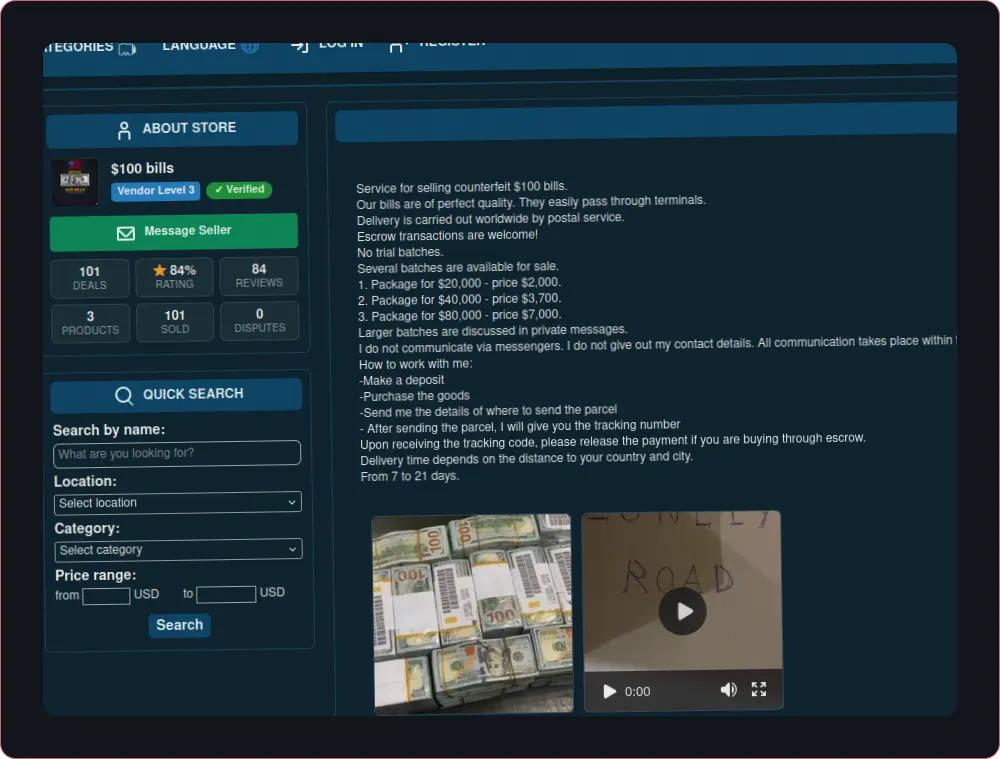Click the 0 Disputes stat tile
Image resolution: width=1000 pixels, height=759 pixels.
pos(260,320)
